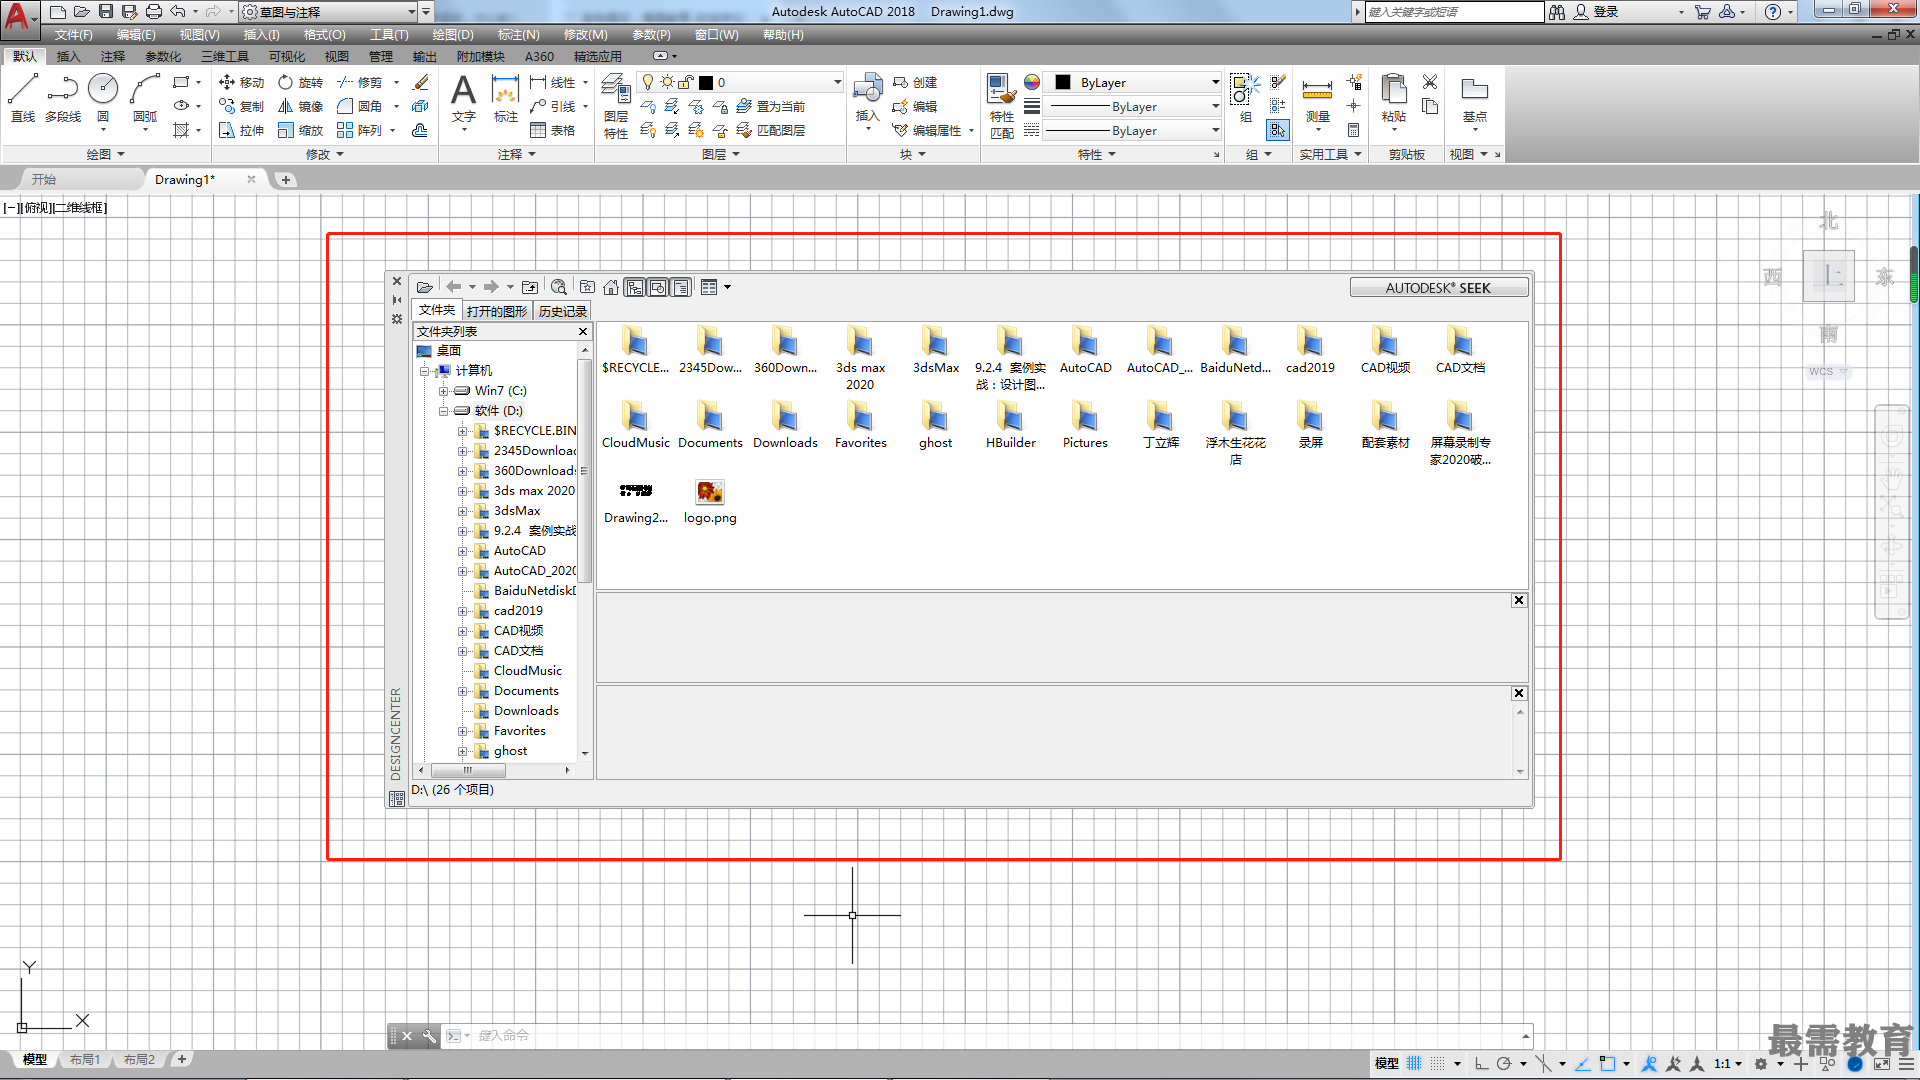The height and width of the screenshot is (1080, 1920).
Task: Toggle Tree View in DesignCenter toolbar
Action: [635, 287]
